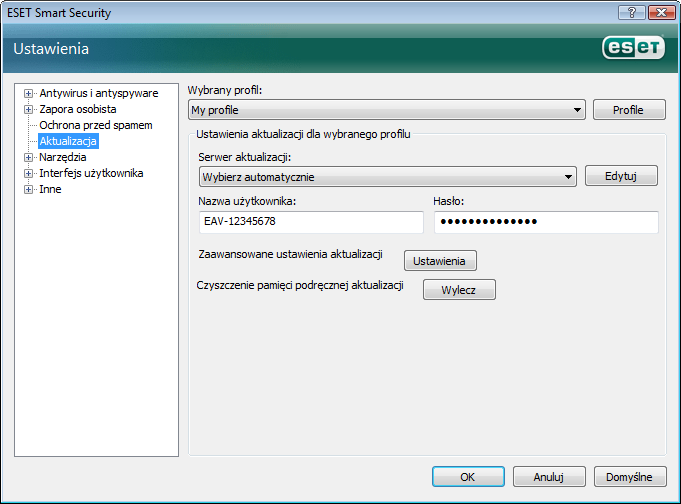Click the help question mark icon

(x=632, y=13)
